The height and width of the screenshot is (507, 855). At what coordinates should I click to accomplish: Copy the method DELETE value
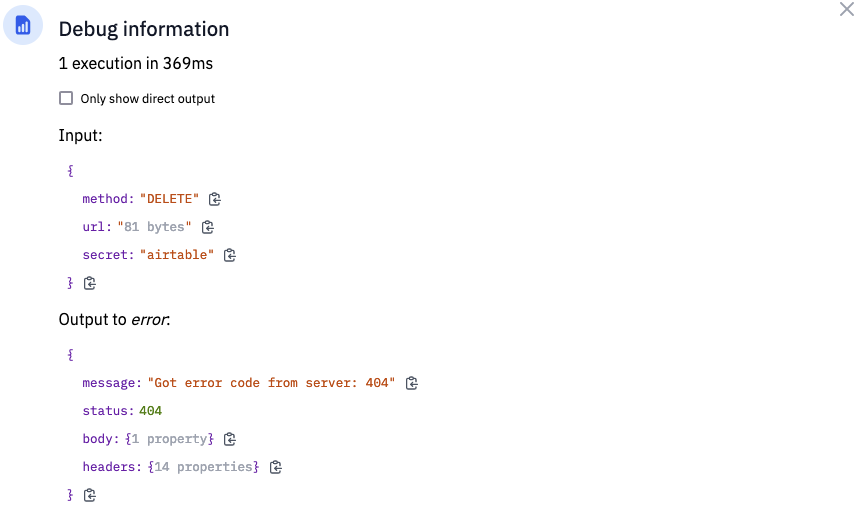215,199
